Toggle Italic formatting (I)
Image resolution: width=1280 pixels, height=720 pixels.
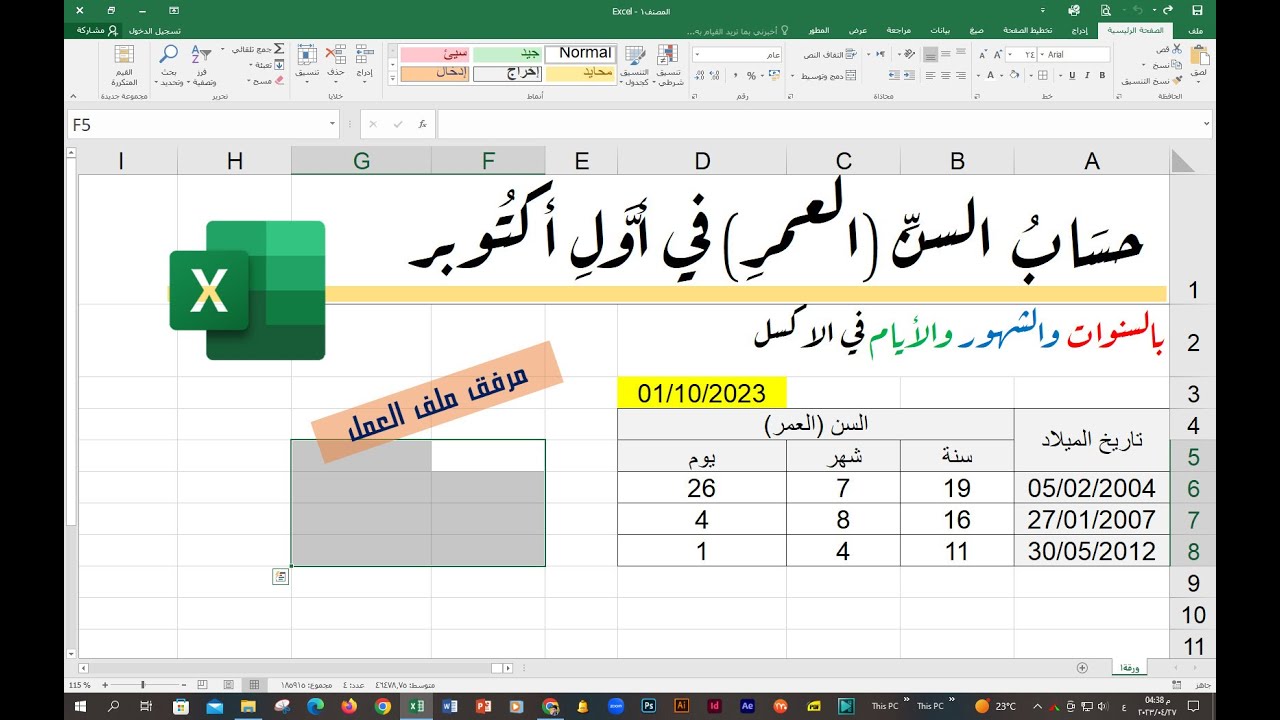(1087, 75)
